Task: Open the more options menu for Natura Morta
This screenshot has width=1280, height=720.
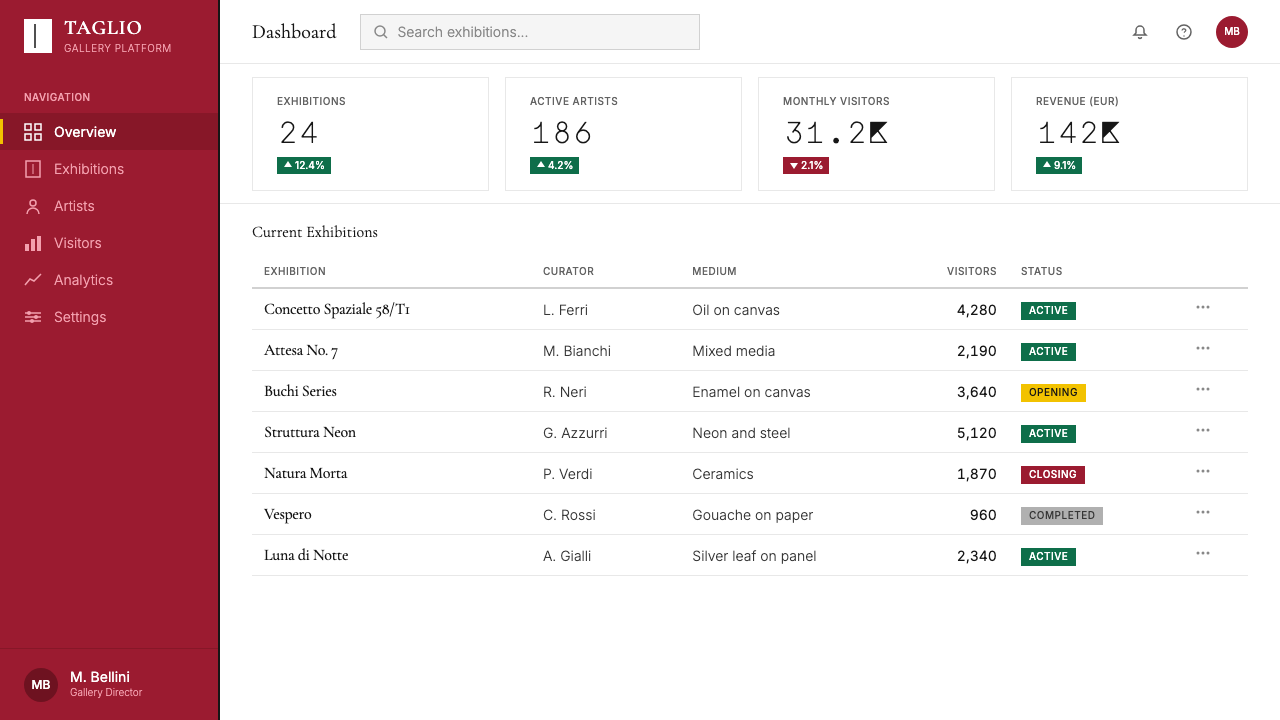Action: click(x=1203, y=472)
